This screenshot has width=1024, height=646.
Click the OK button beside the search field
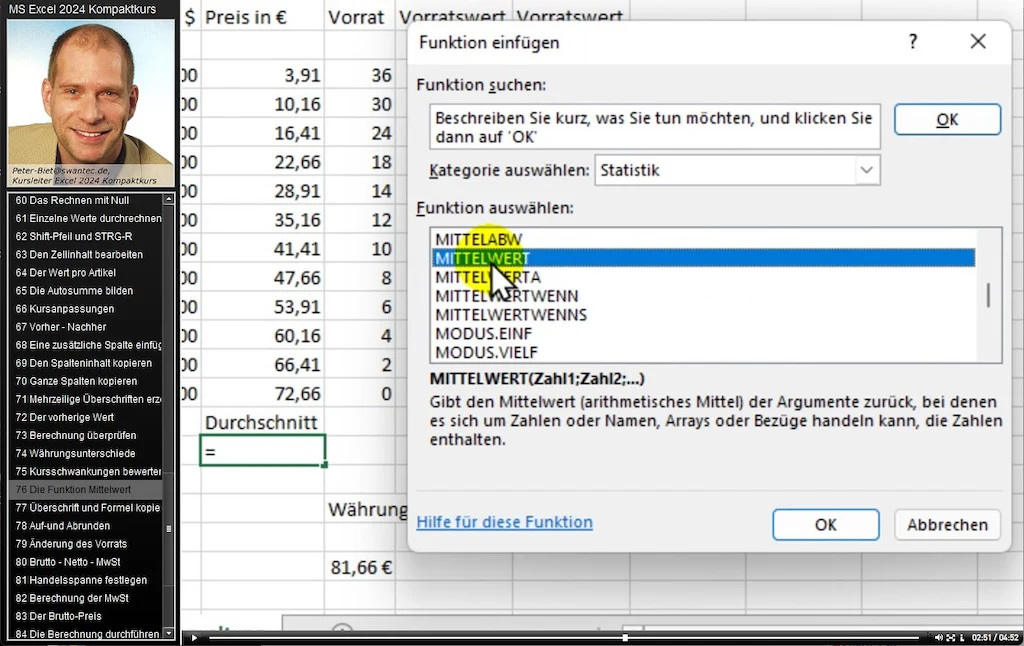947,120
